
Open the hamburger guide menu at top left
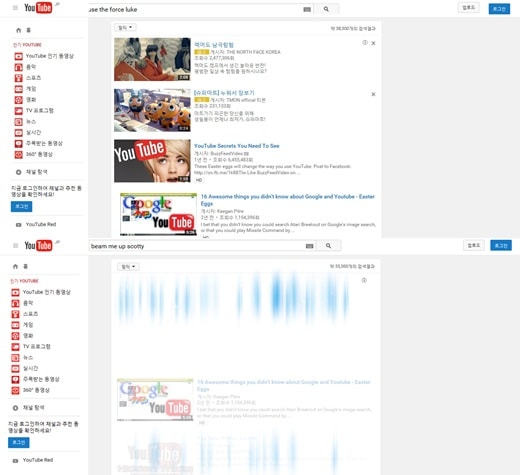(15, 8)
